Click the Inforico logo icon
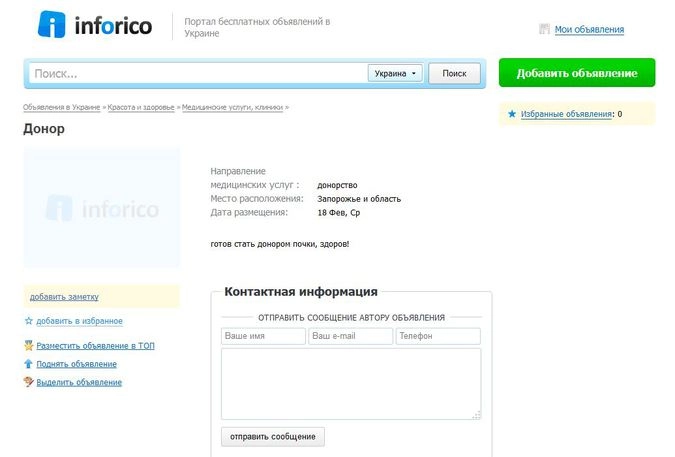The image size is (675, 457). [52, 25]
